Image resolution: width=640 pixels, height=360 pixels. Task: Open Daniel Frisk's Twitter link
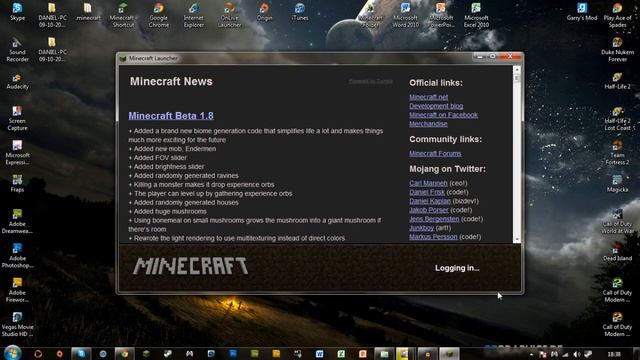coord(427,192)
